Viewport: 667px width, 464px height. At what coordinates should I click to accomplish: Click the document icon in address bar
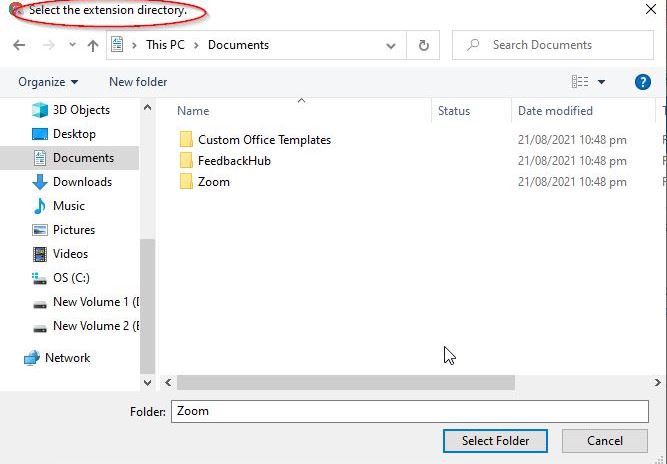pos(117,44)
